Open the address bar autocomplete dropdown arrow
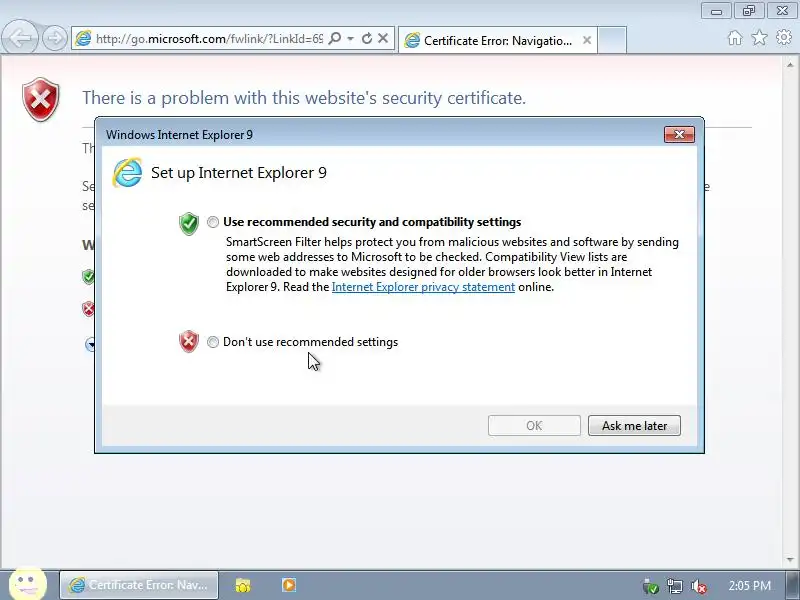 (351, 38)
